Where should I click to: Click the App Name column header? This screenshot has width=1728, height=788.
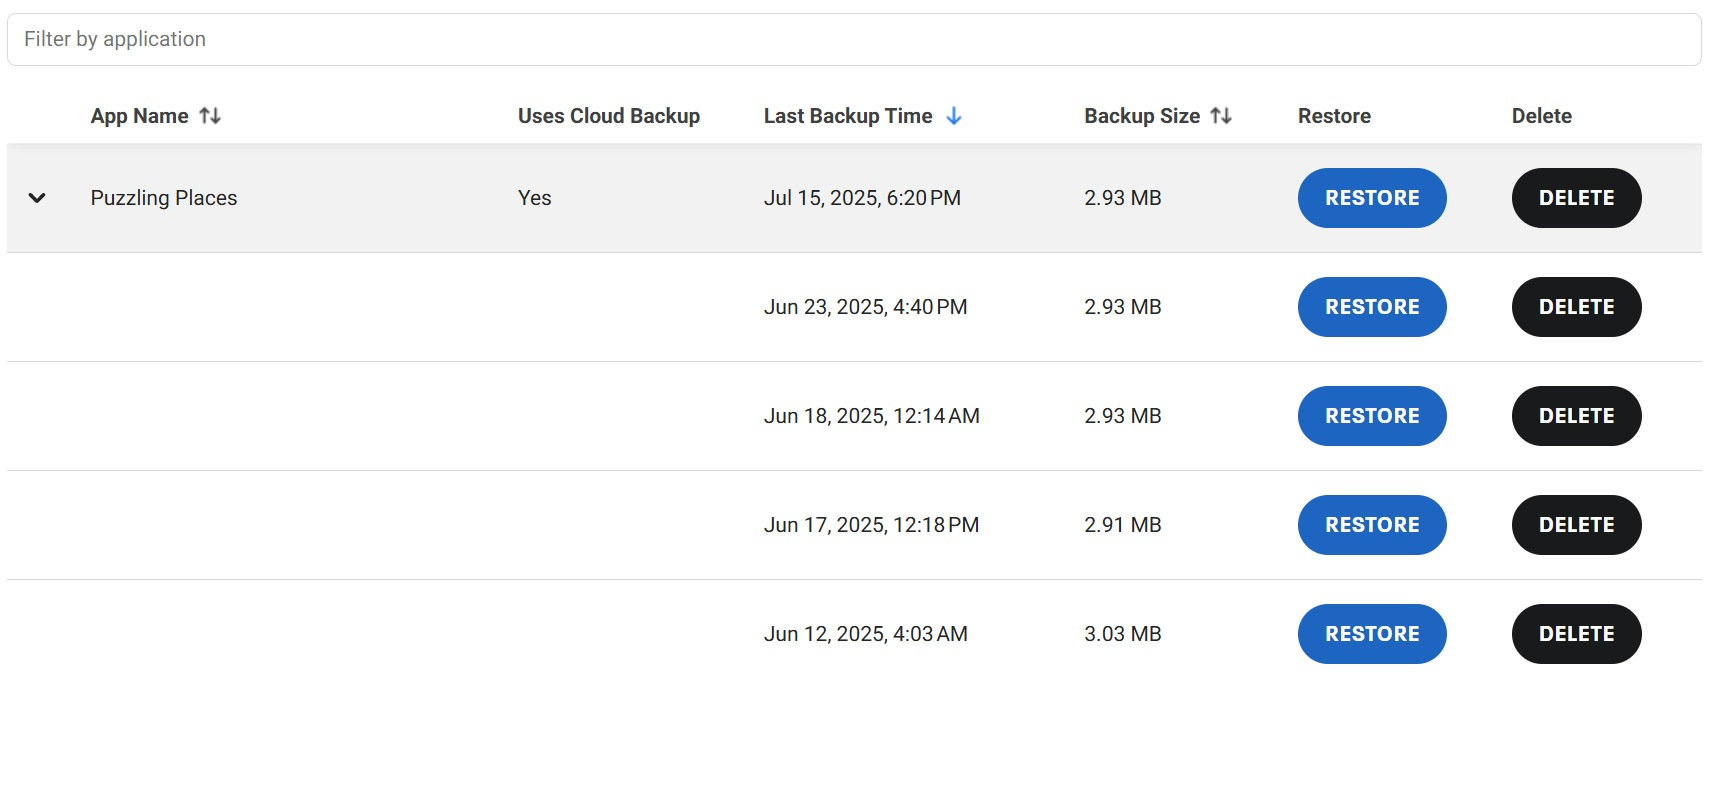coord(139,116)
